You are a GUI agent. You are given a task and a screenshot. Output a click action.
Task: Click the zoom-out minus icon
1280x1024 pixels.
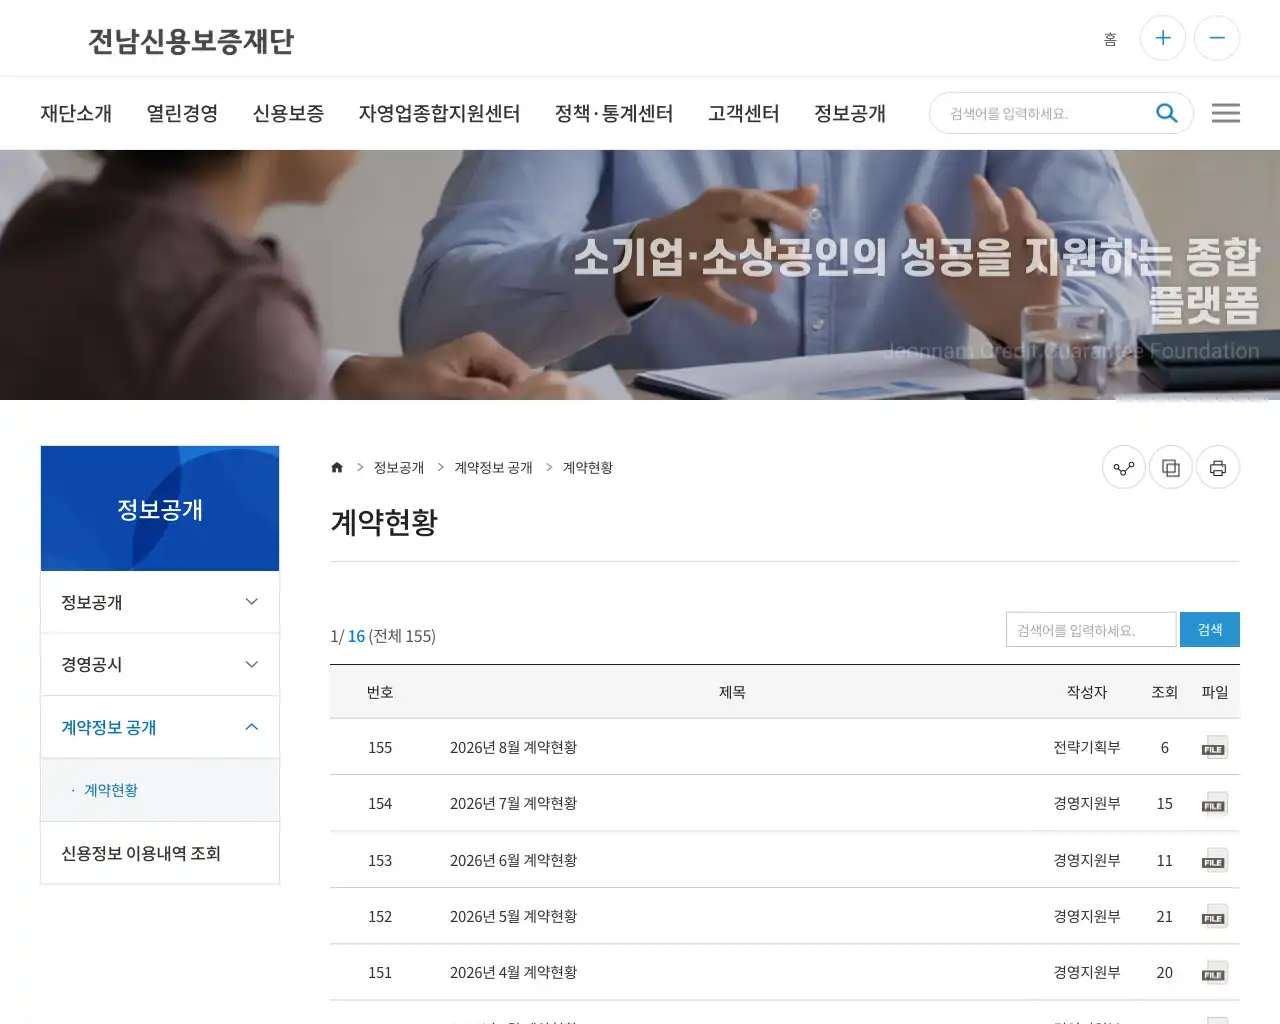tap(1217, 38)
